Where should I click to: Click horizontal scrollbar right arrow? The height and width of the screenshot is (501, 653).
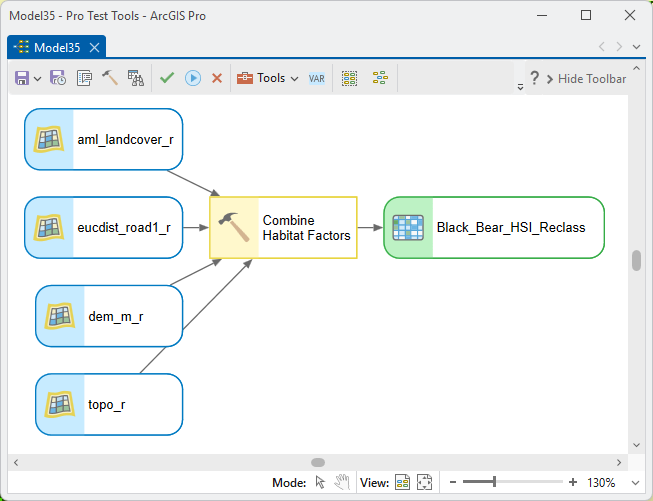click(619, 463)
